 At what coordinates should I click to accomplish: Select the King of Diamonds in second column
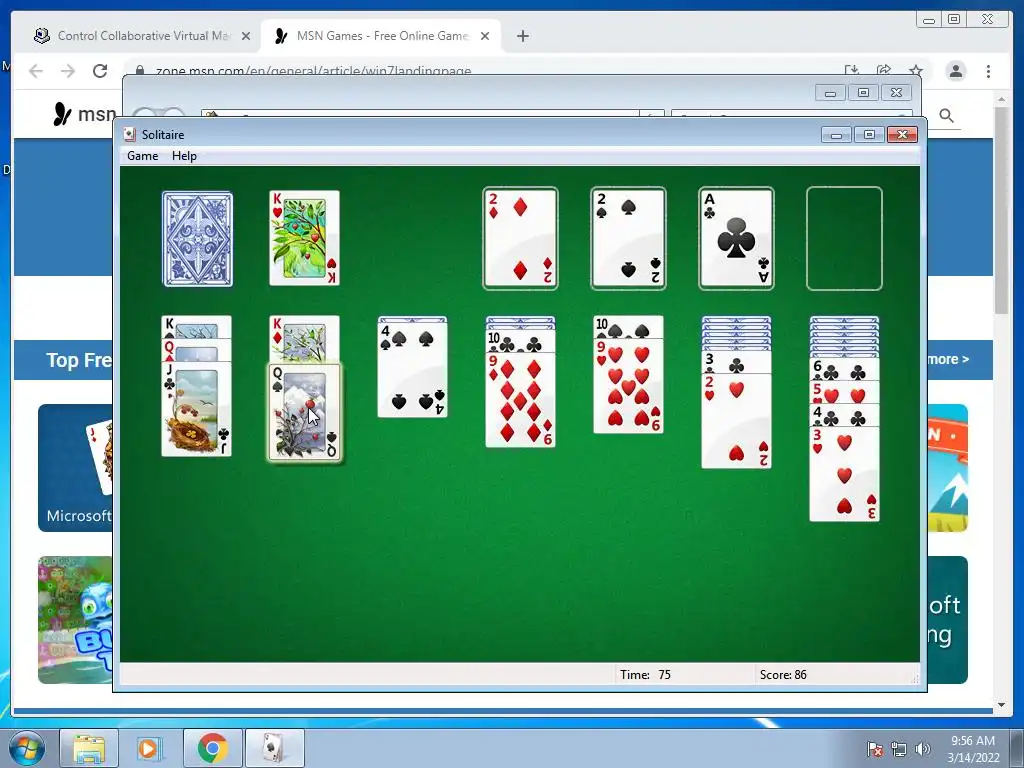pos(304,338)
